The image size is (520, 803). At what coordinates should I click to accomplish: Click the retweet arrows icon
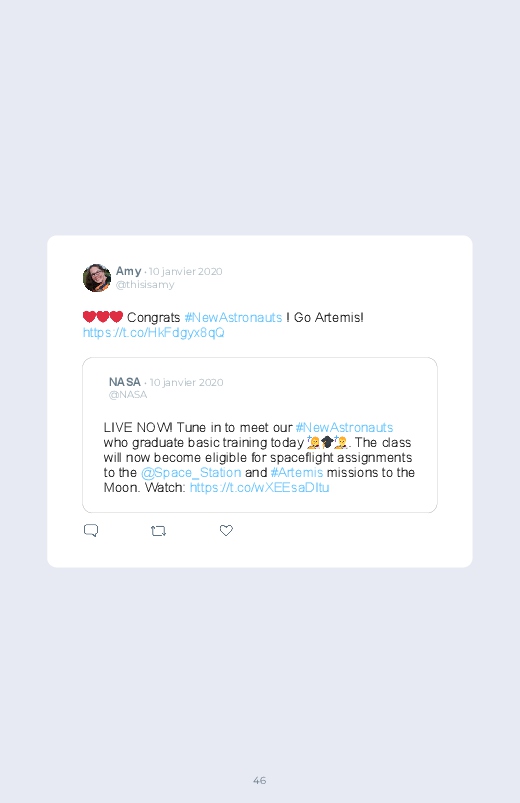point(159,531)
